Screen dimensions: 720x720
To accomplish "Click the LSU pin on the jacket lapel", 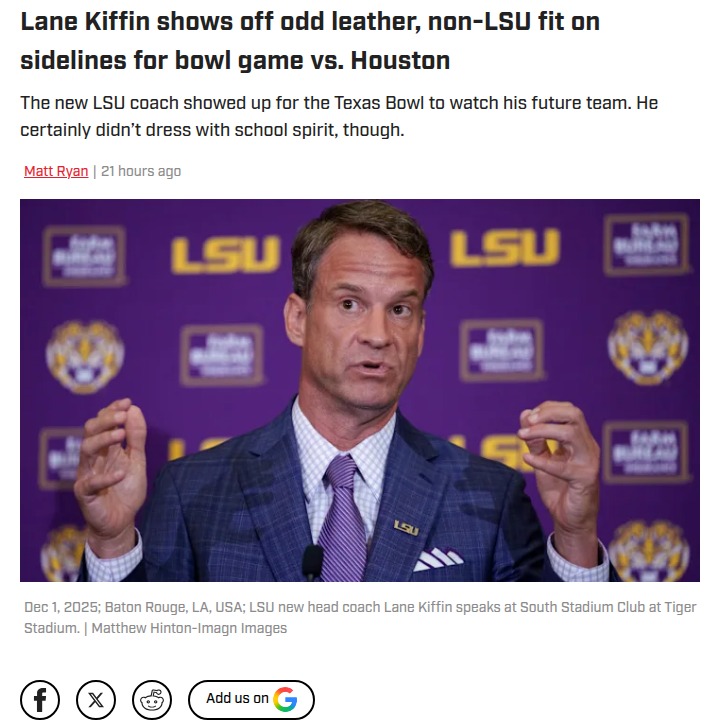I will 406,527.
